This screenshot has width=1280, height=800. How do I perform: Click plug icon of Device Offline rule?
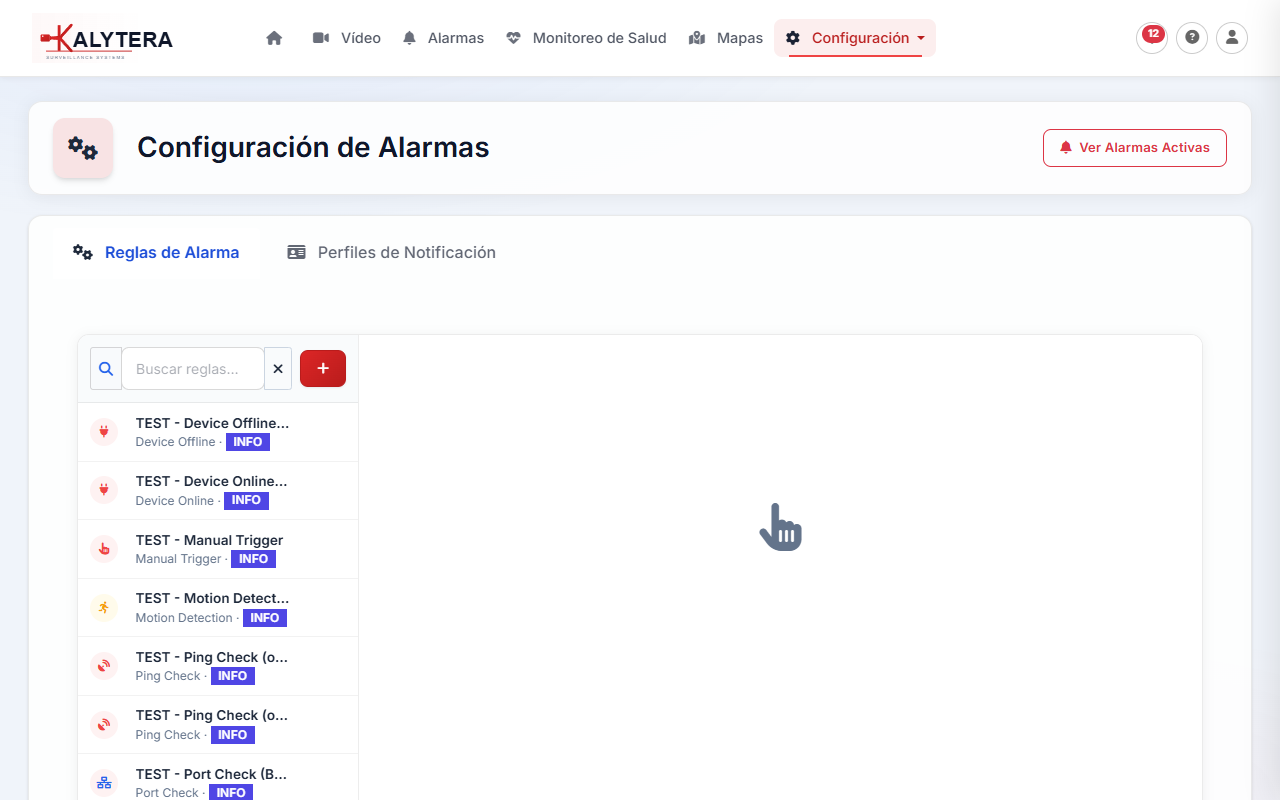[104, 432]
